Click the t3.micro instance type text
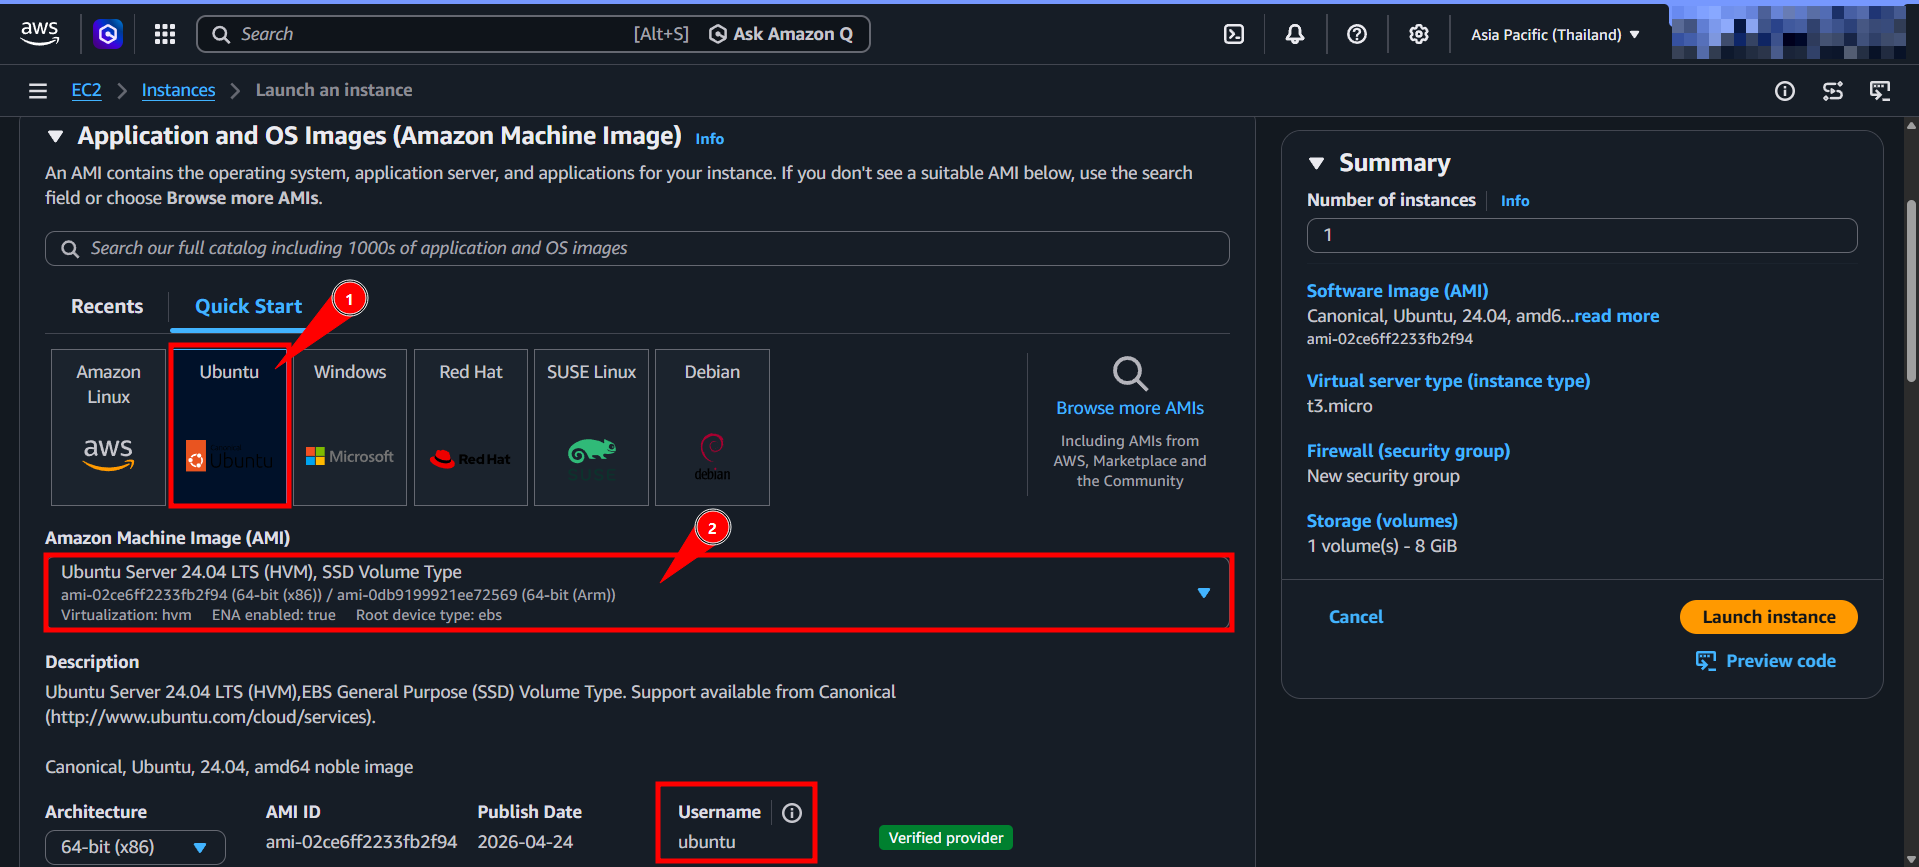Screen dimensions: 1919x867 (1339, 406)
